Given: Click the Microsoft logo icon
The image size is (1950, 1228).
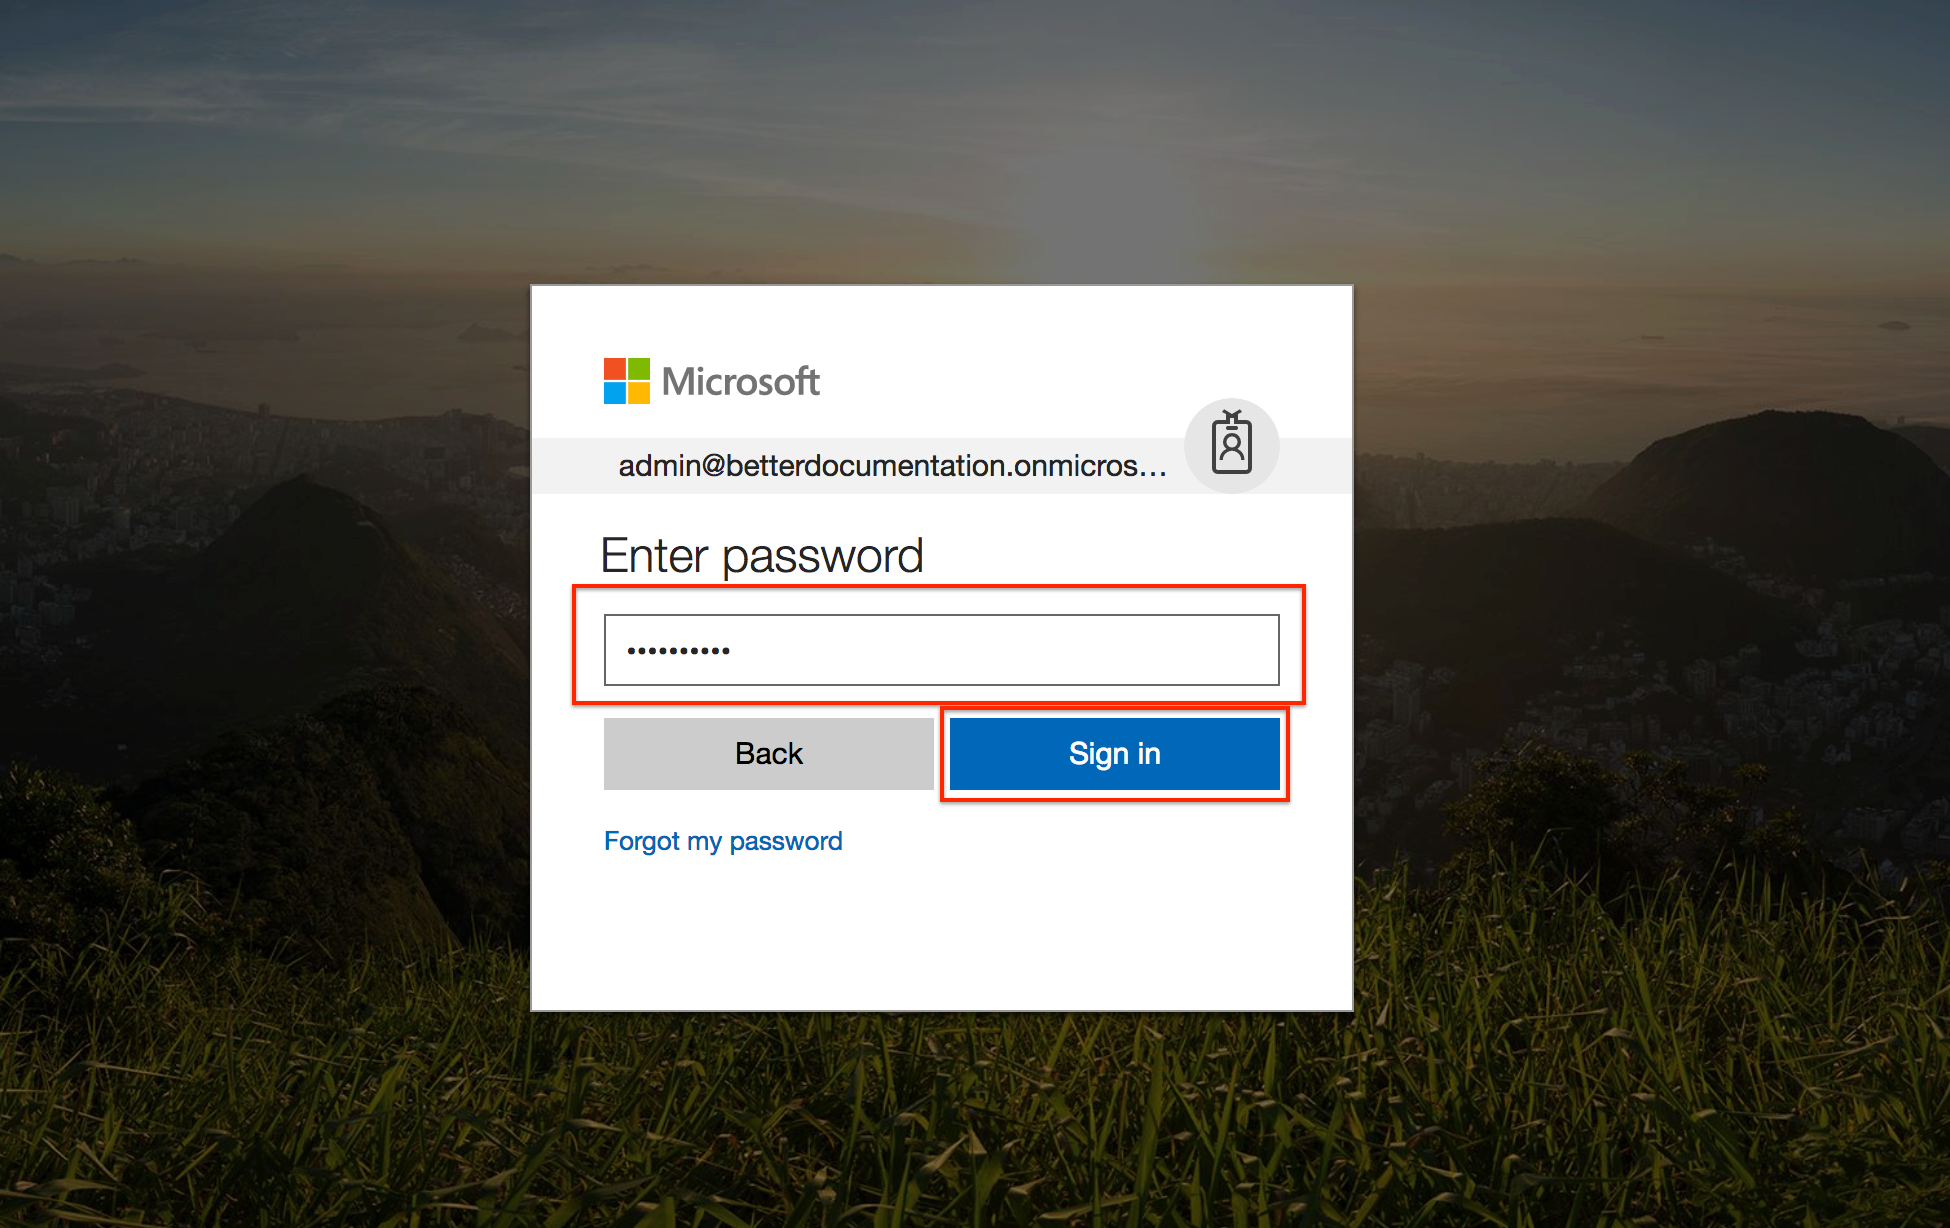Looking at the screenshot, I should pyautogui.click(x=622, y=379).
